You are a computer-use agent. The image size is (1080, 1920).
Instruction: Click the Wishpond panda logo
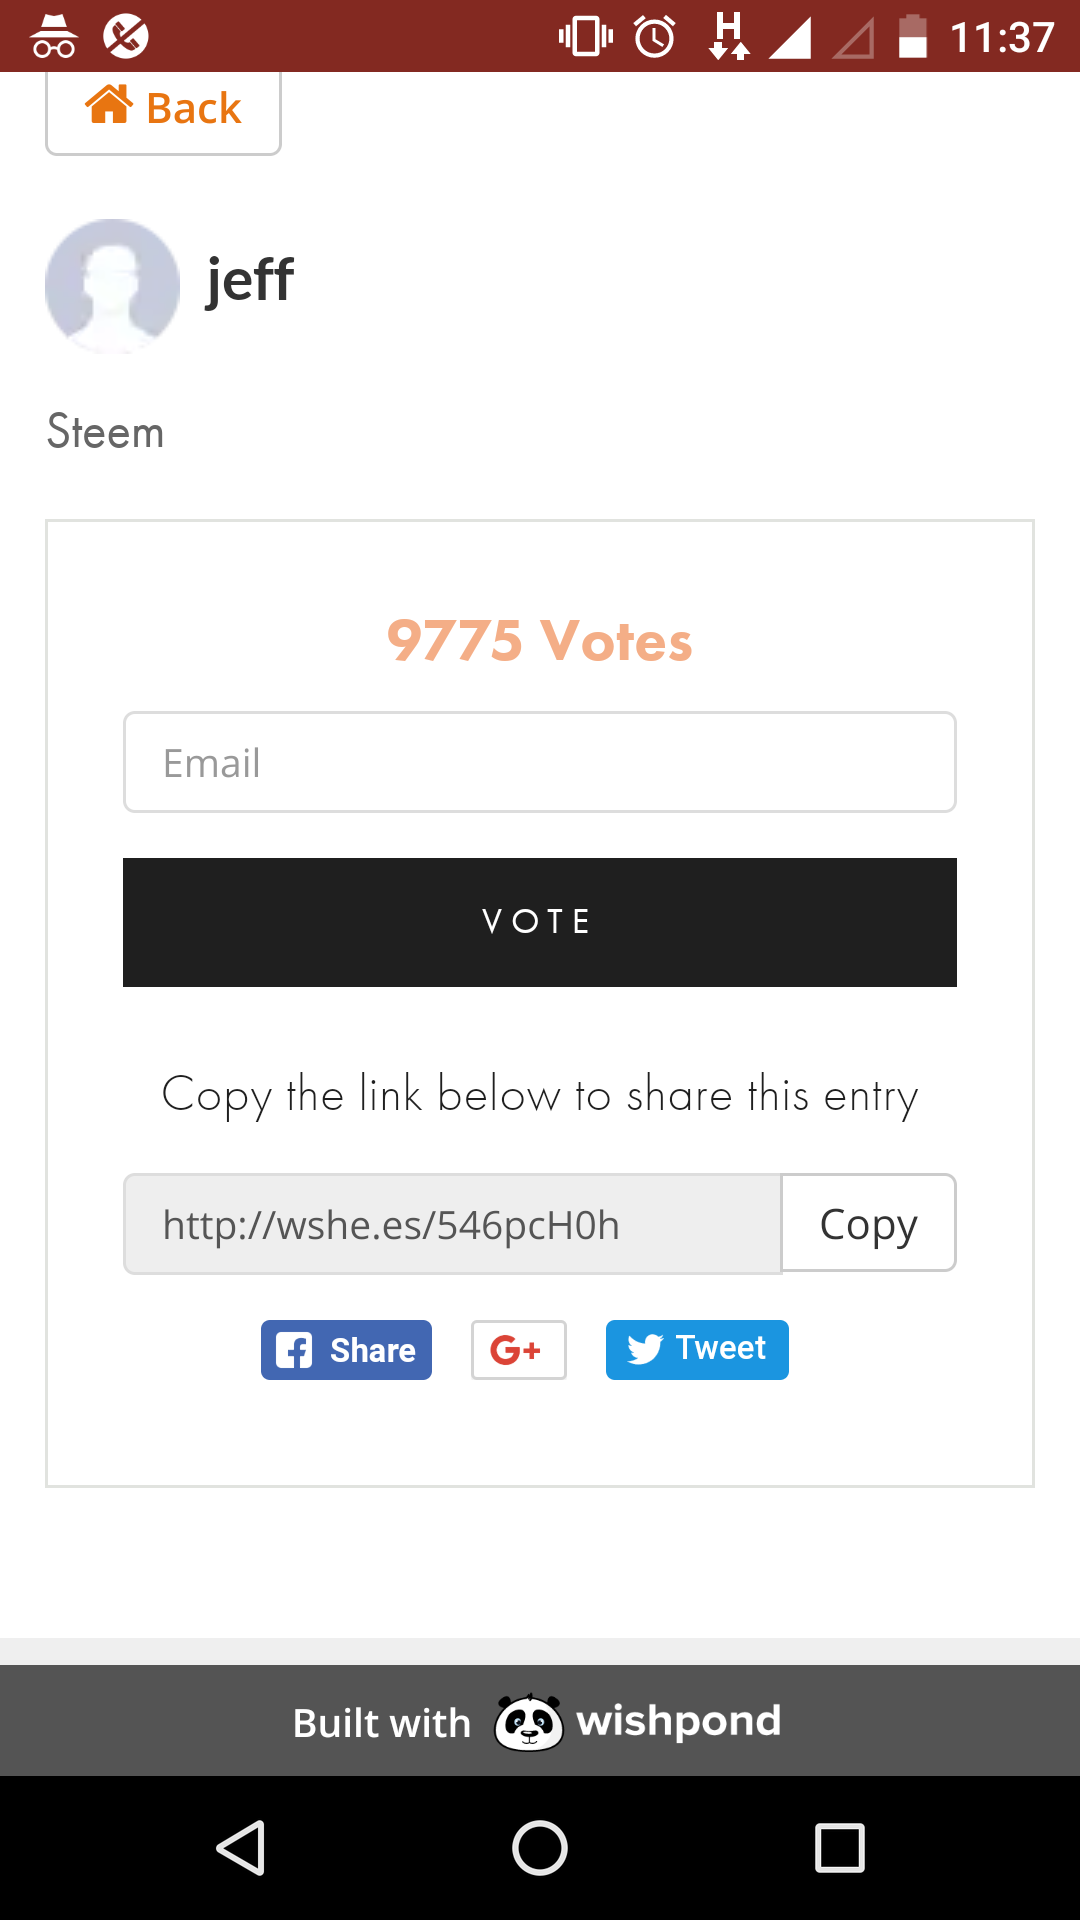click(x=529, y=1722)
